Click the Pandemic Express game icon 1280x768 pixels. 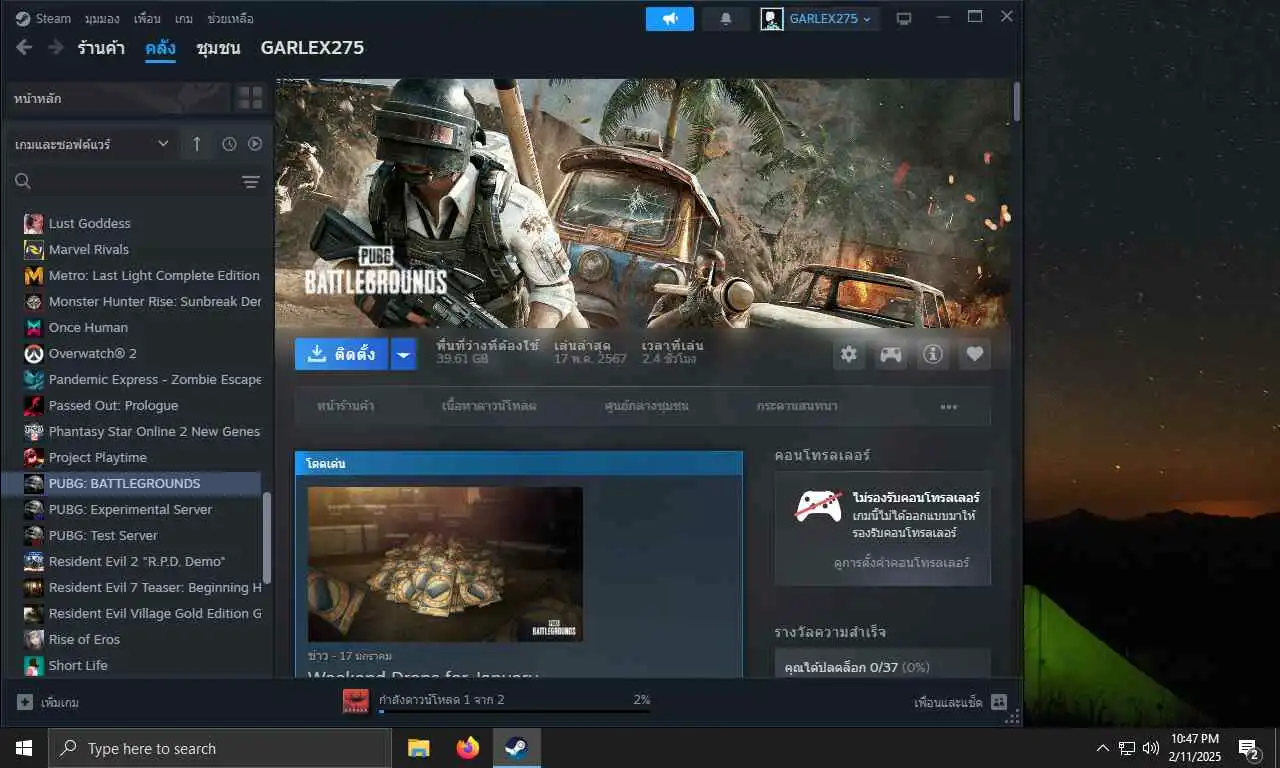34,379
